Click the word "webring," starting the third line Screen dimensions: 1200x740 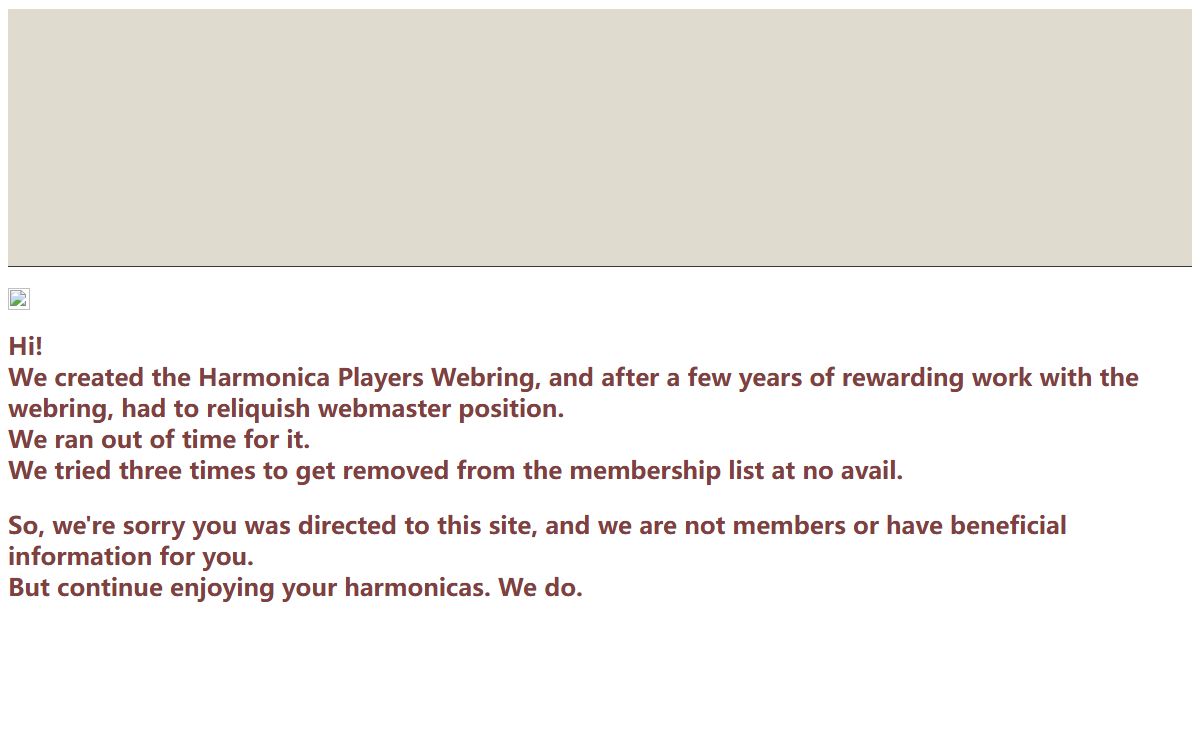pos(61,409)
